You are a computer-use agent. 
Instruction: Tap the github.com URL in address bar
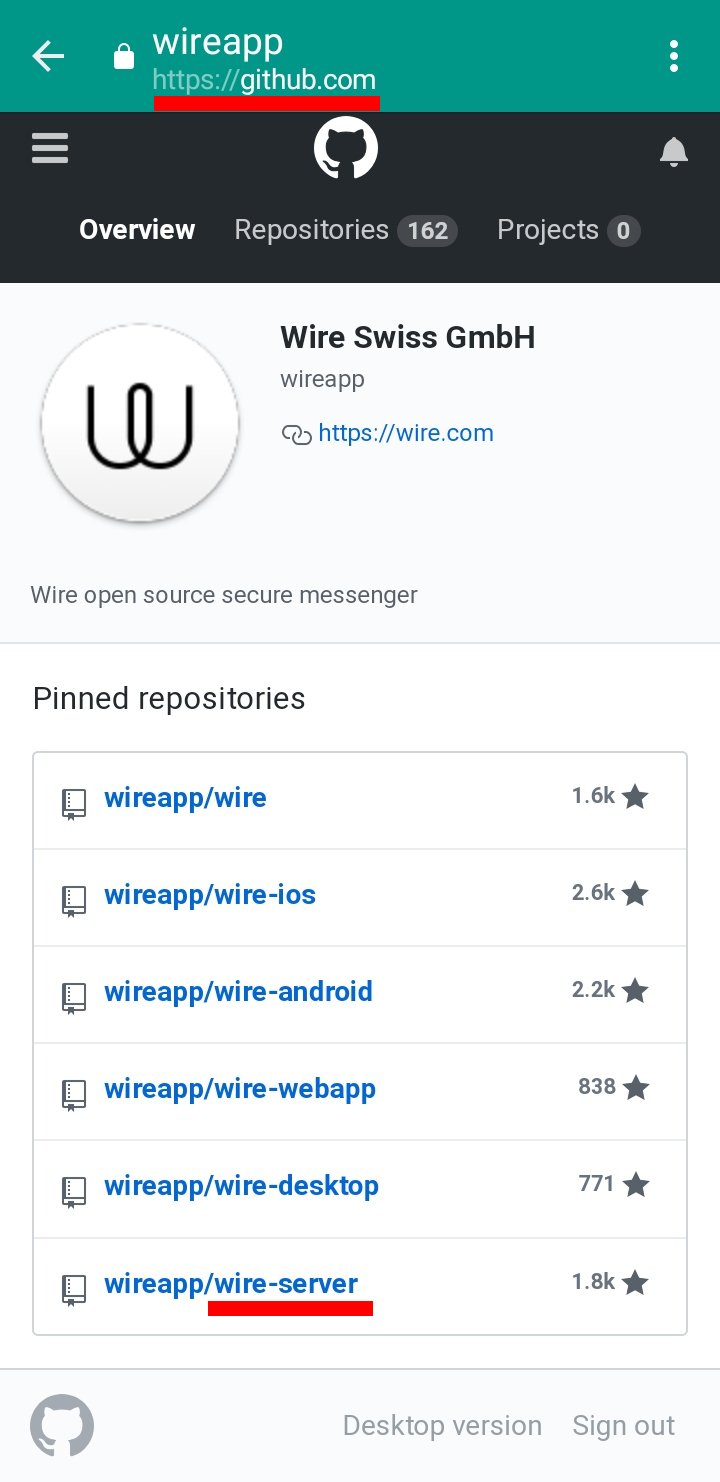(265, 80)
